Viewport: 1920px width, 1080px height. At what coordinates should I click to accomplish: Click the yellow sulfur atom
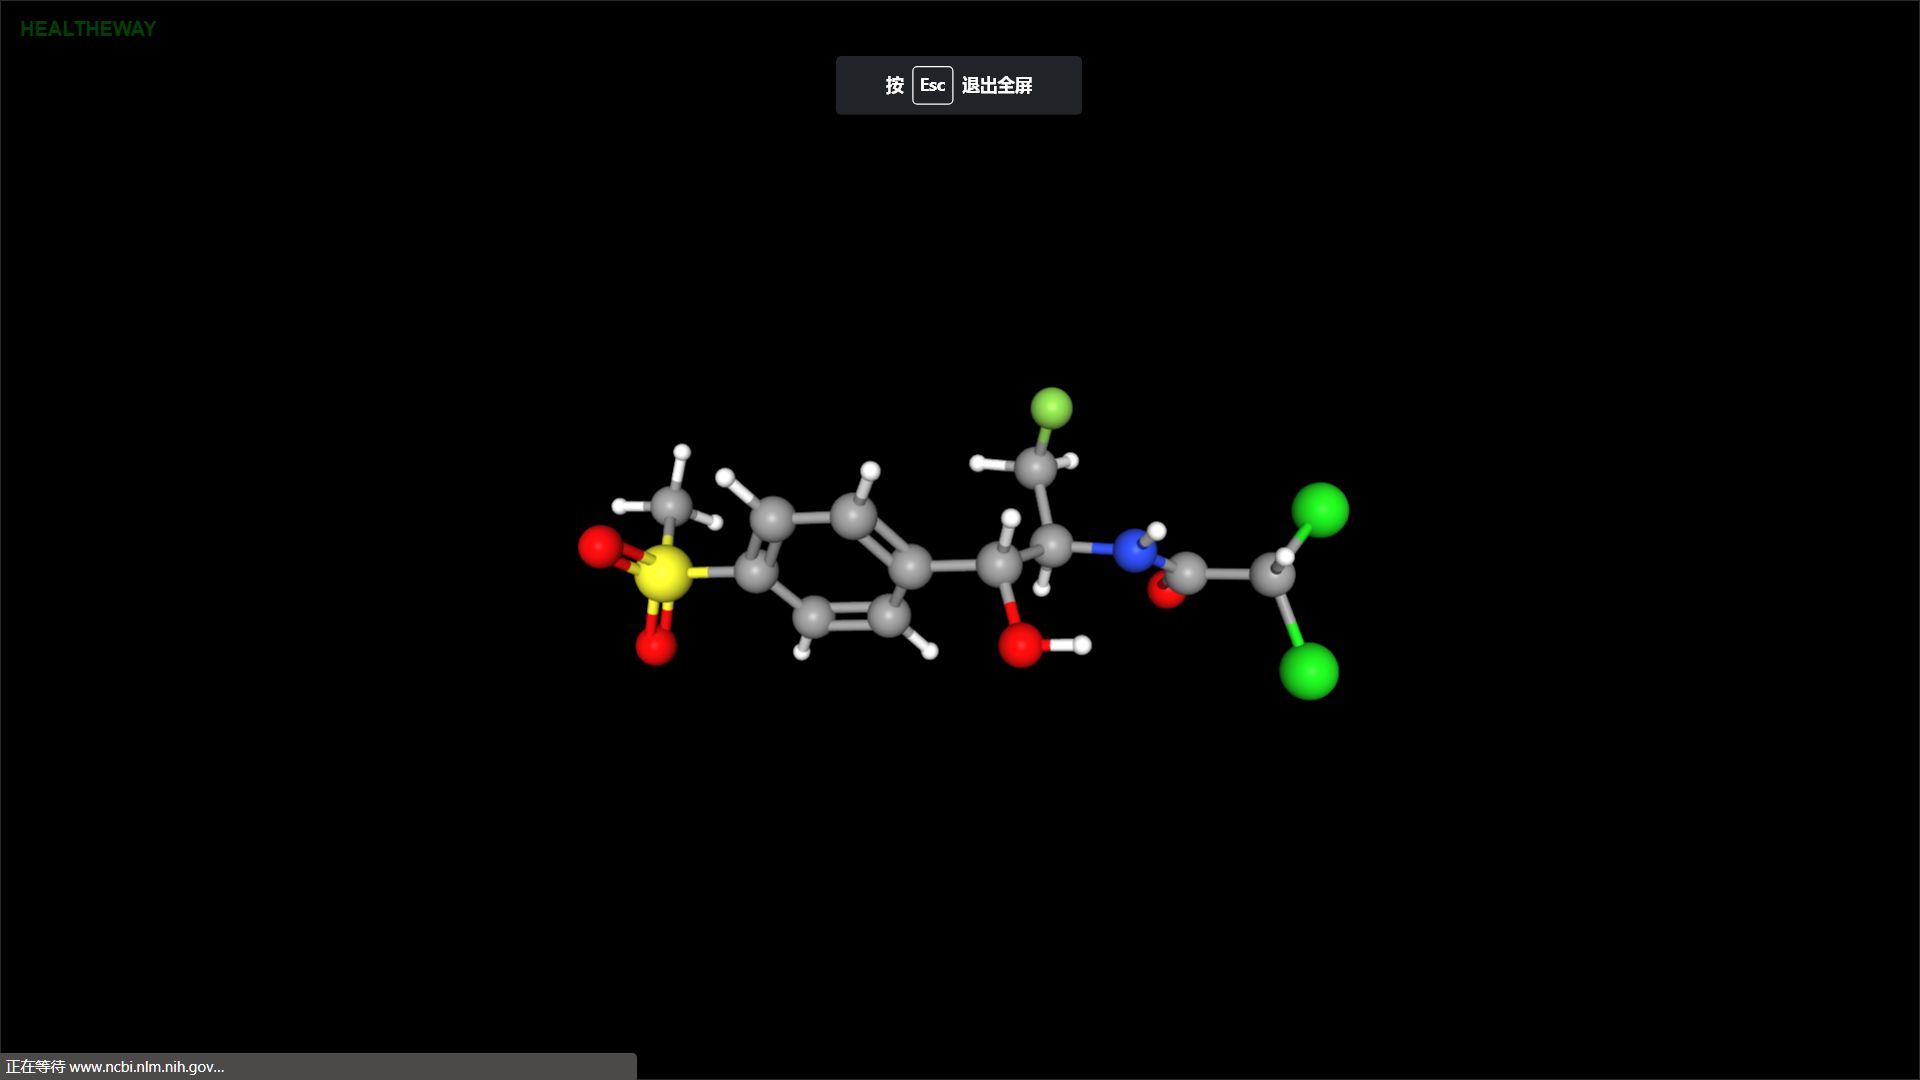coord(662,573)
